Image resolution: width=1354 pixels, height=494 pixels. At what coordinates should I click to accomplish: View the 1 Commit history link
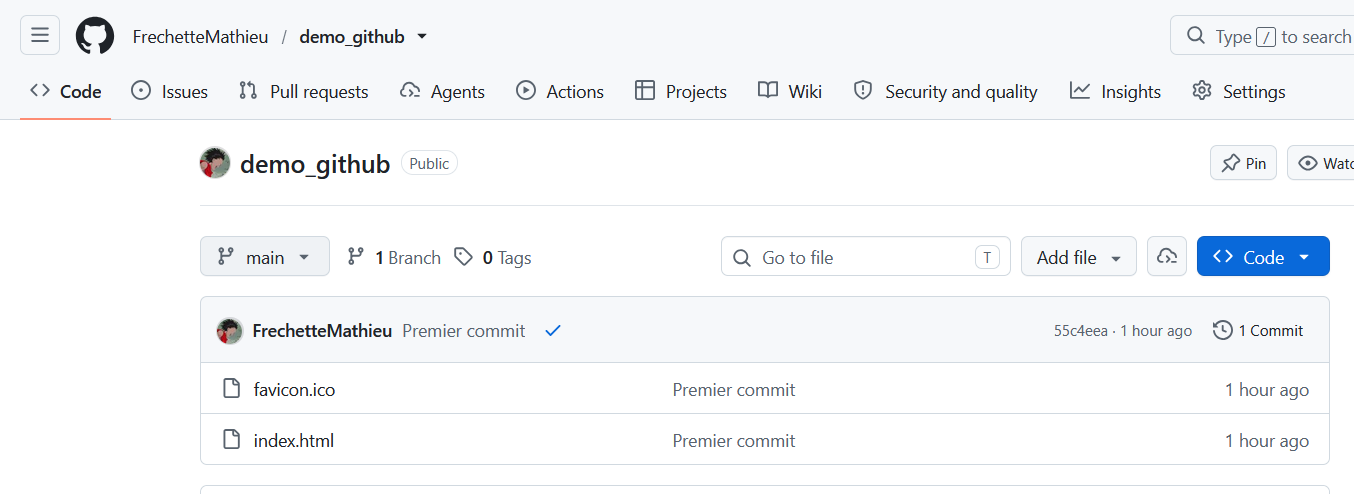[1258, 331]
